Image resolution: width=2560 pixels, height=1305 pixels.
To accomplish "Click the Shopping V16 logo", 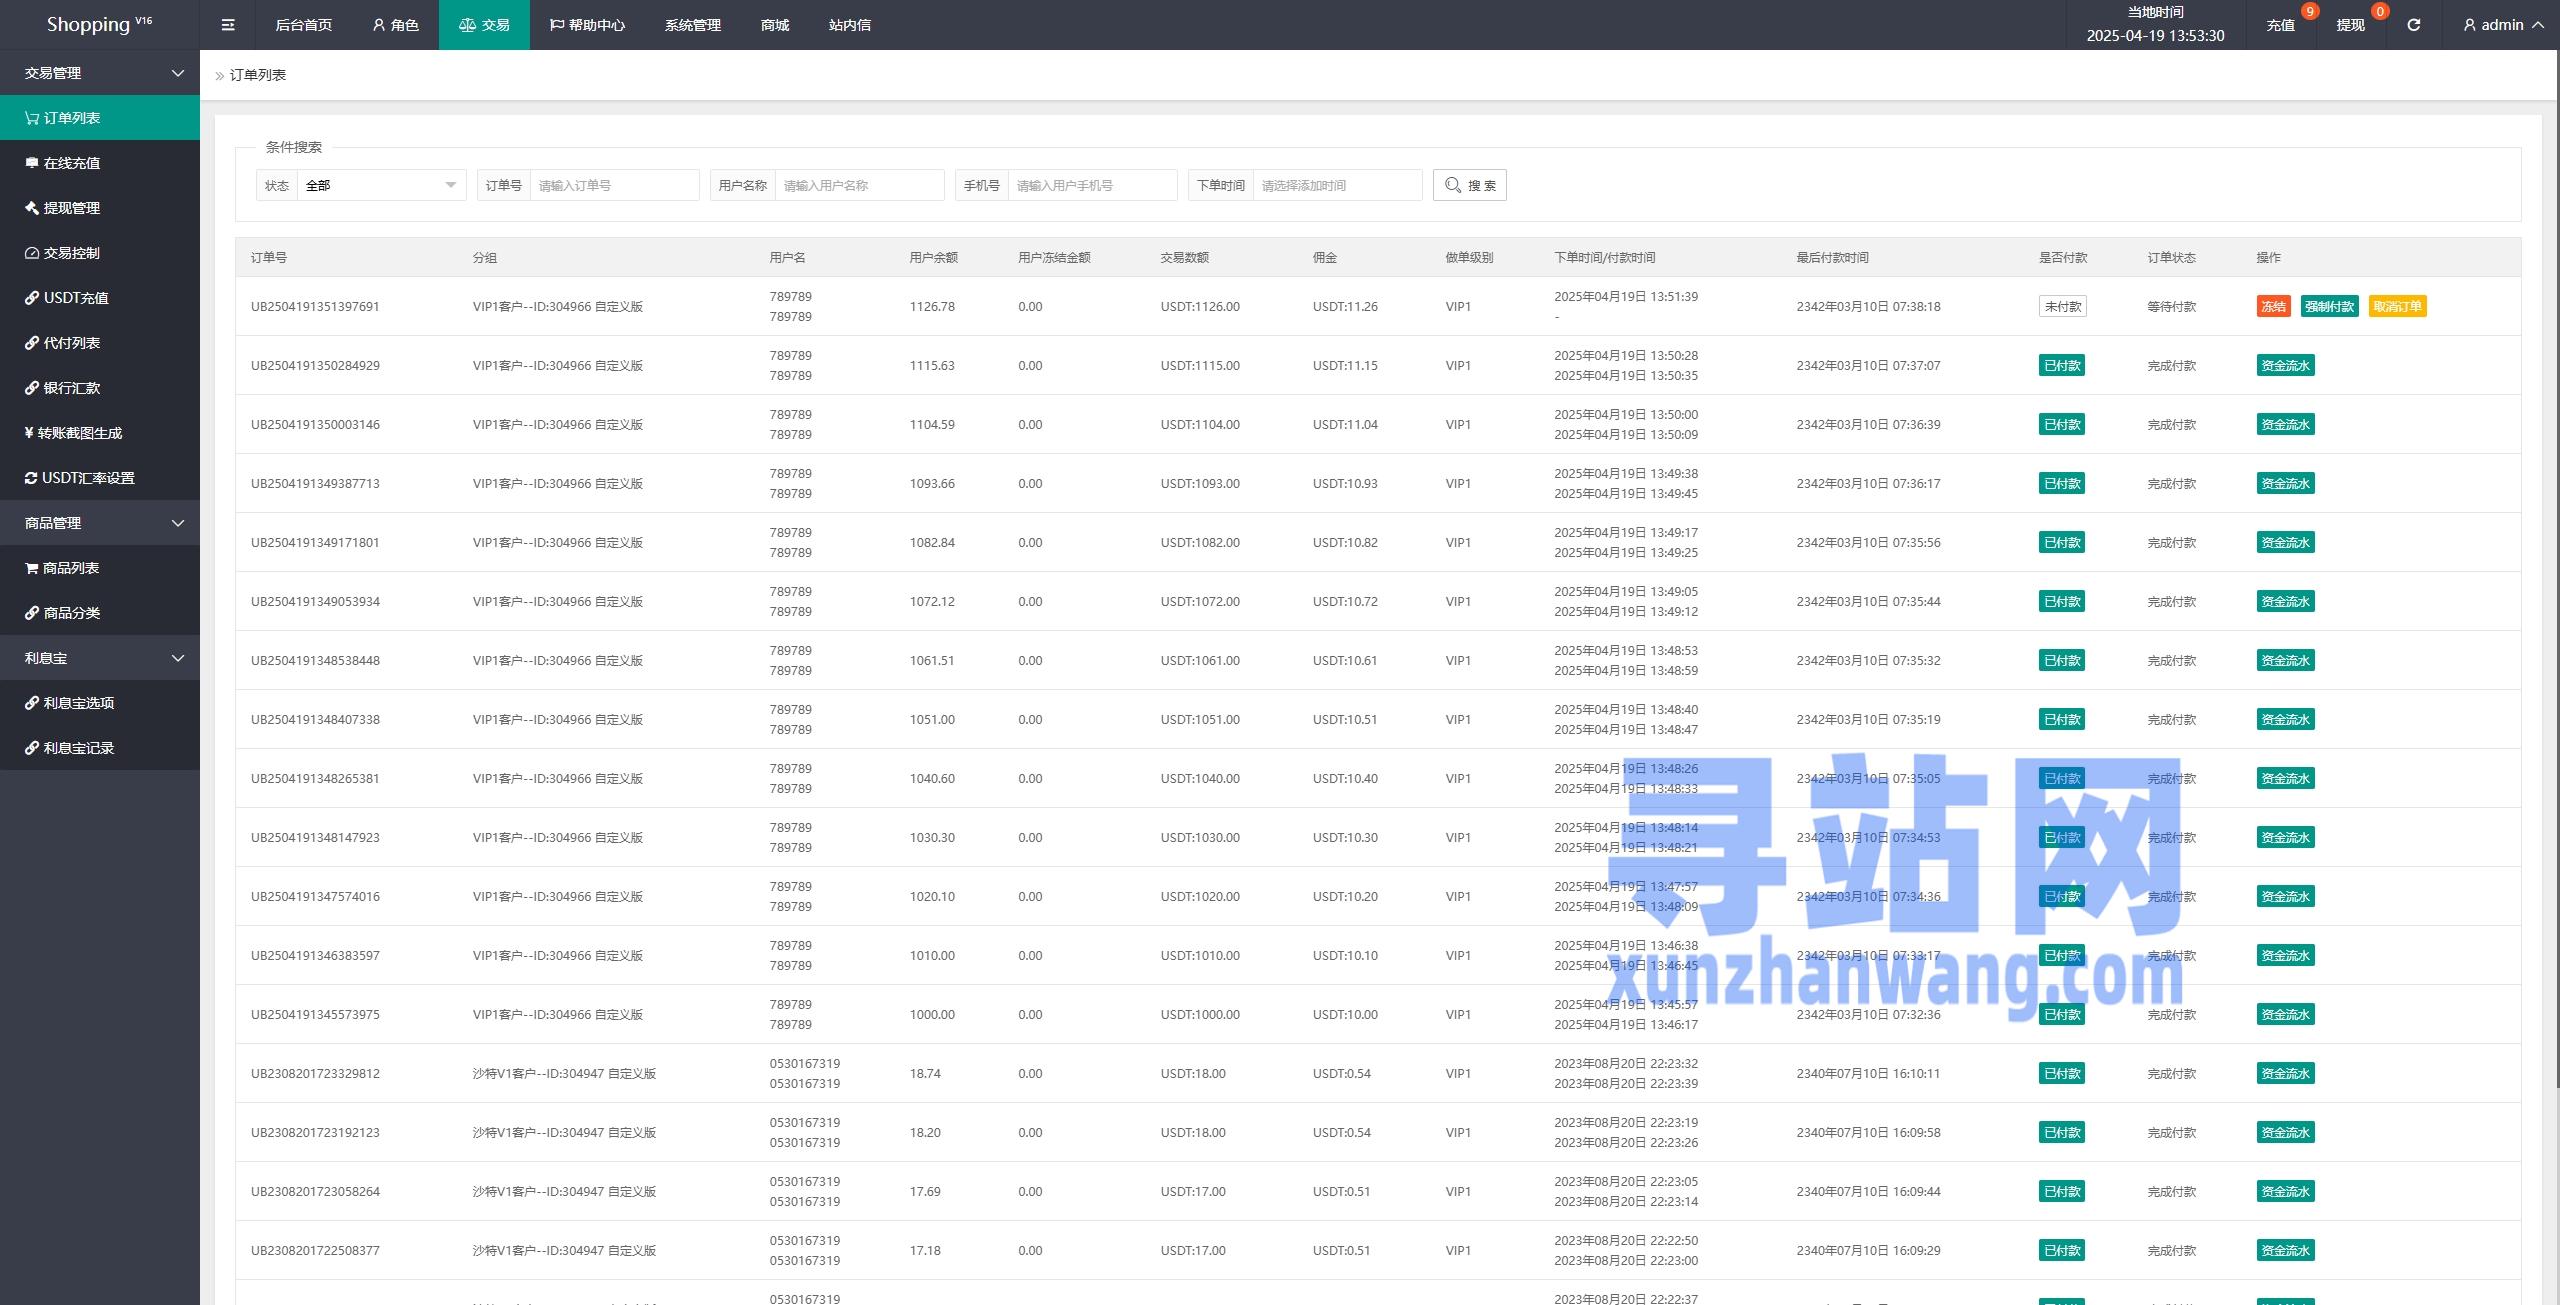I will pos(99,24).
